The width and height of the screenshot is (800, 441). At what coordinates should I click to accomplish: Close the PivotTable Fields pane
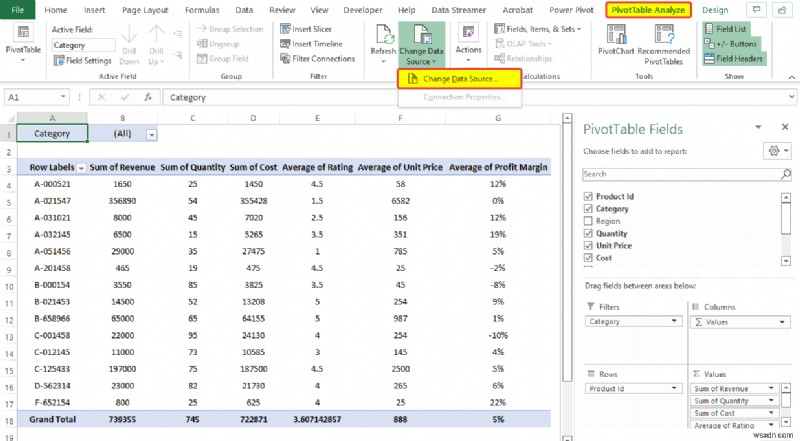[x=785, y=127]
